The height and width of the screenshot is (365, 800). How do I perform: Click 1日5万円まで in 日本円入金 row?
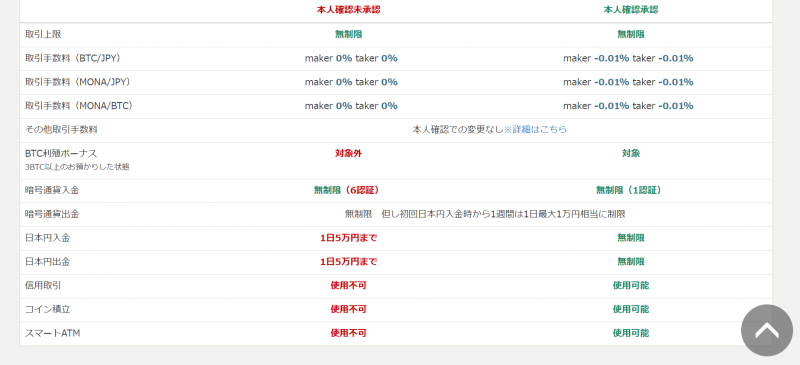(x=348, y=238)
